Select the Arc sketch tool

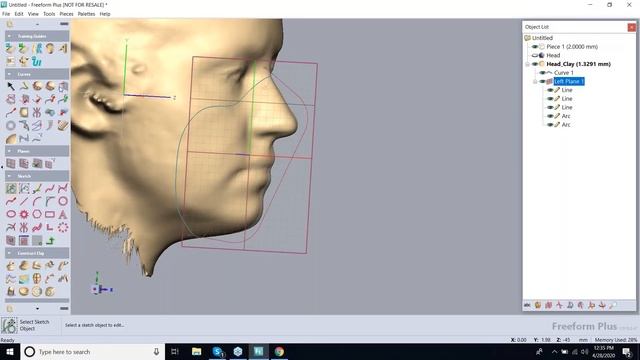point(37,201)
